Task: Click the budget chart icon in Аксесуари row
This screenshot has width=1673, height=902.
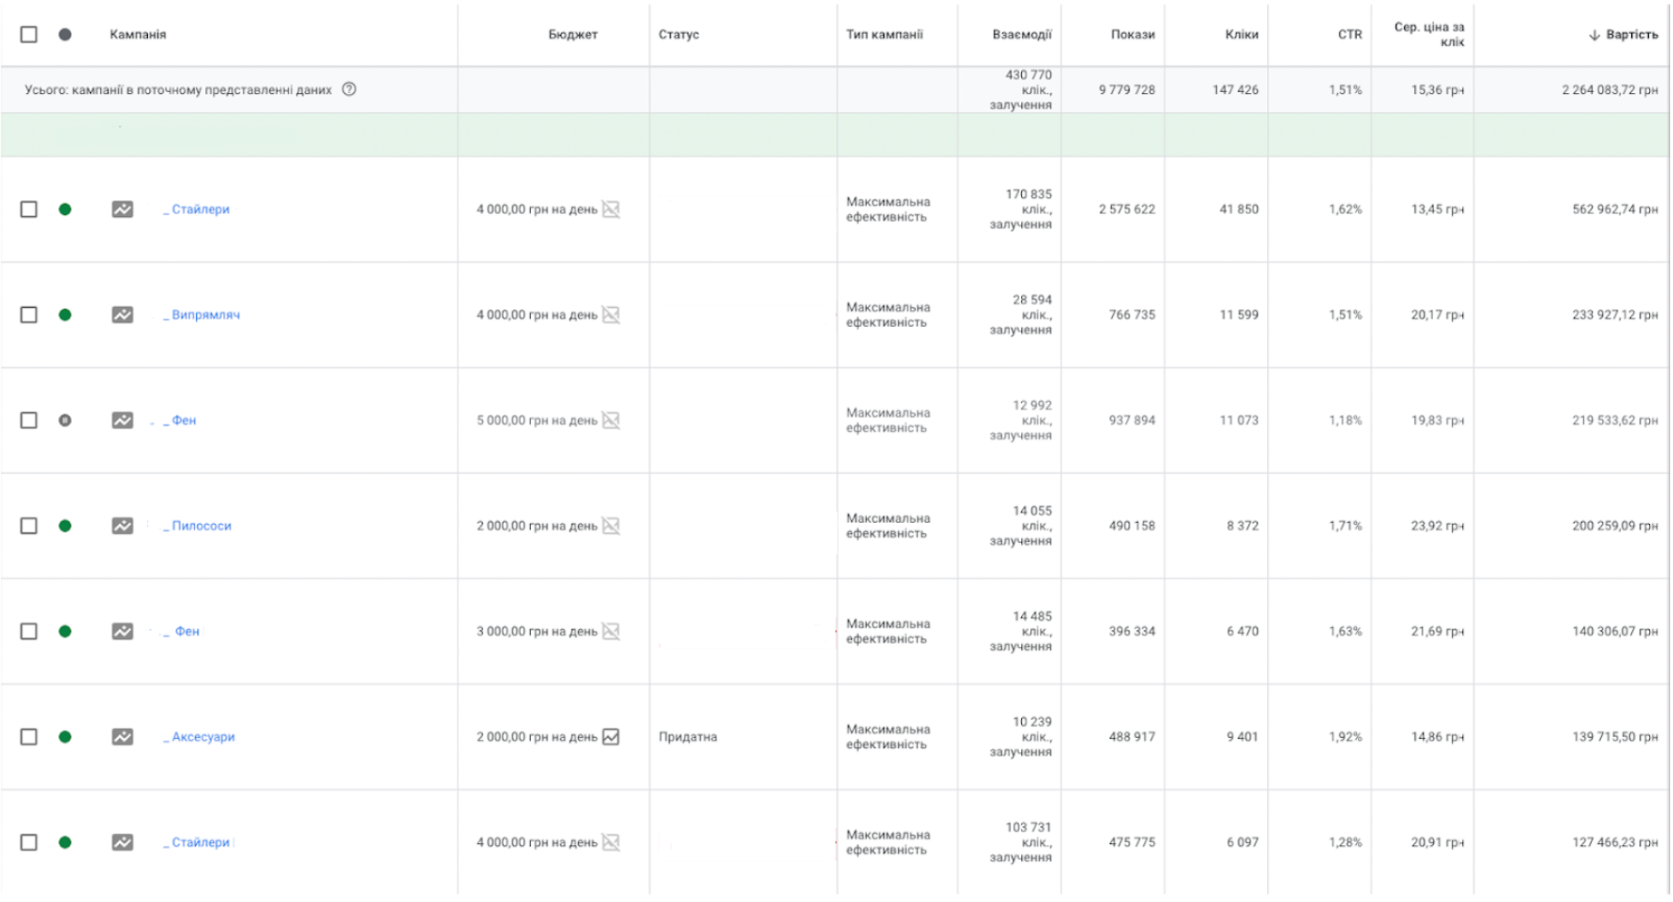Action: tap(611, 737)
